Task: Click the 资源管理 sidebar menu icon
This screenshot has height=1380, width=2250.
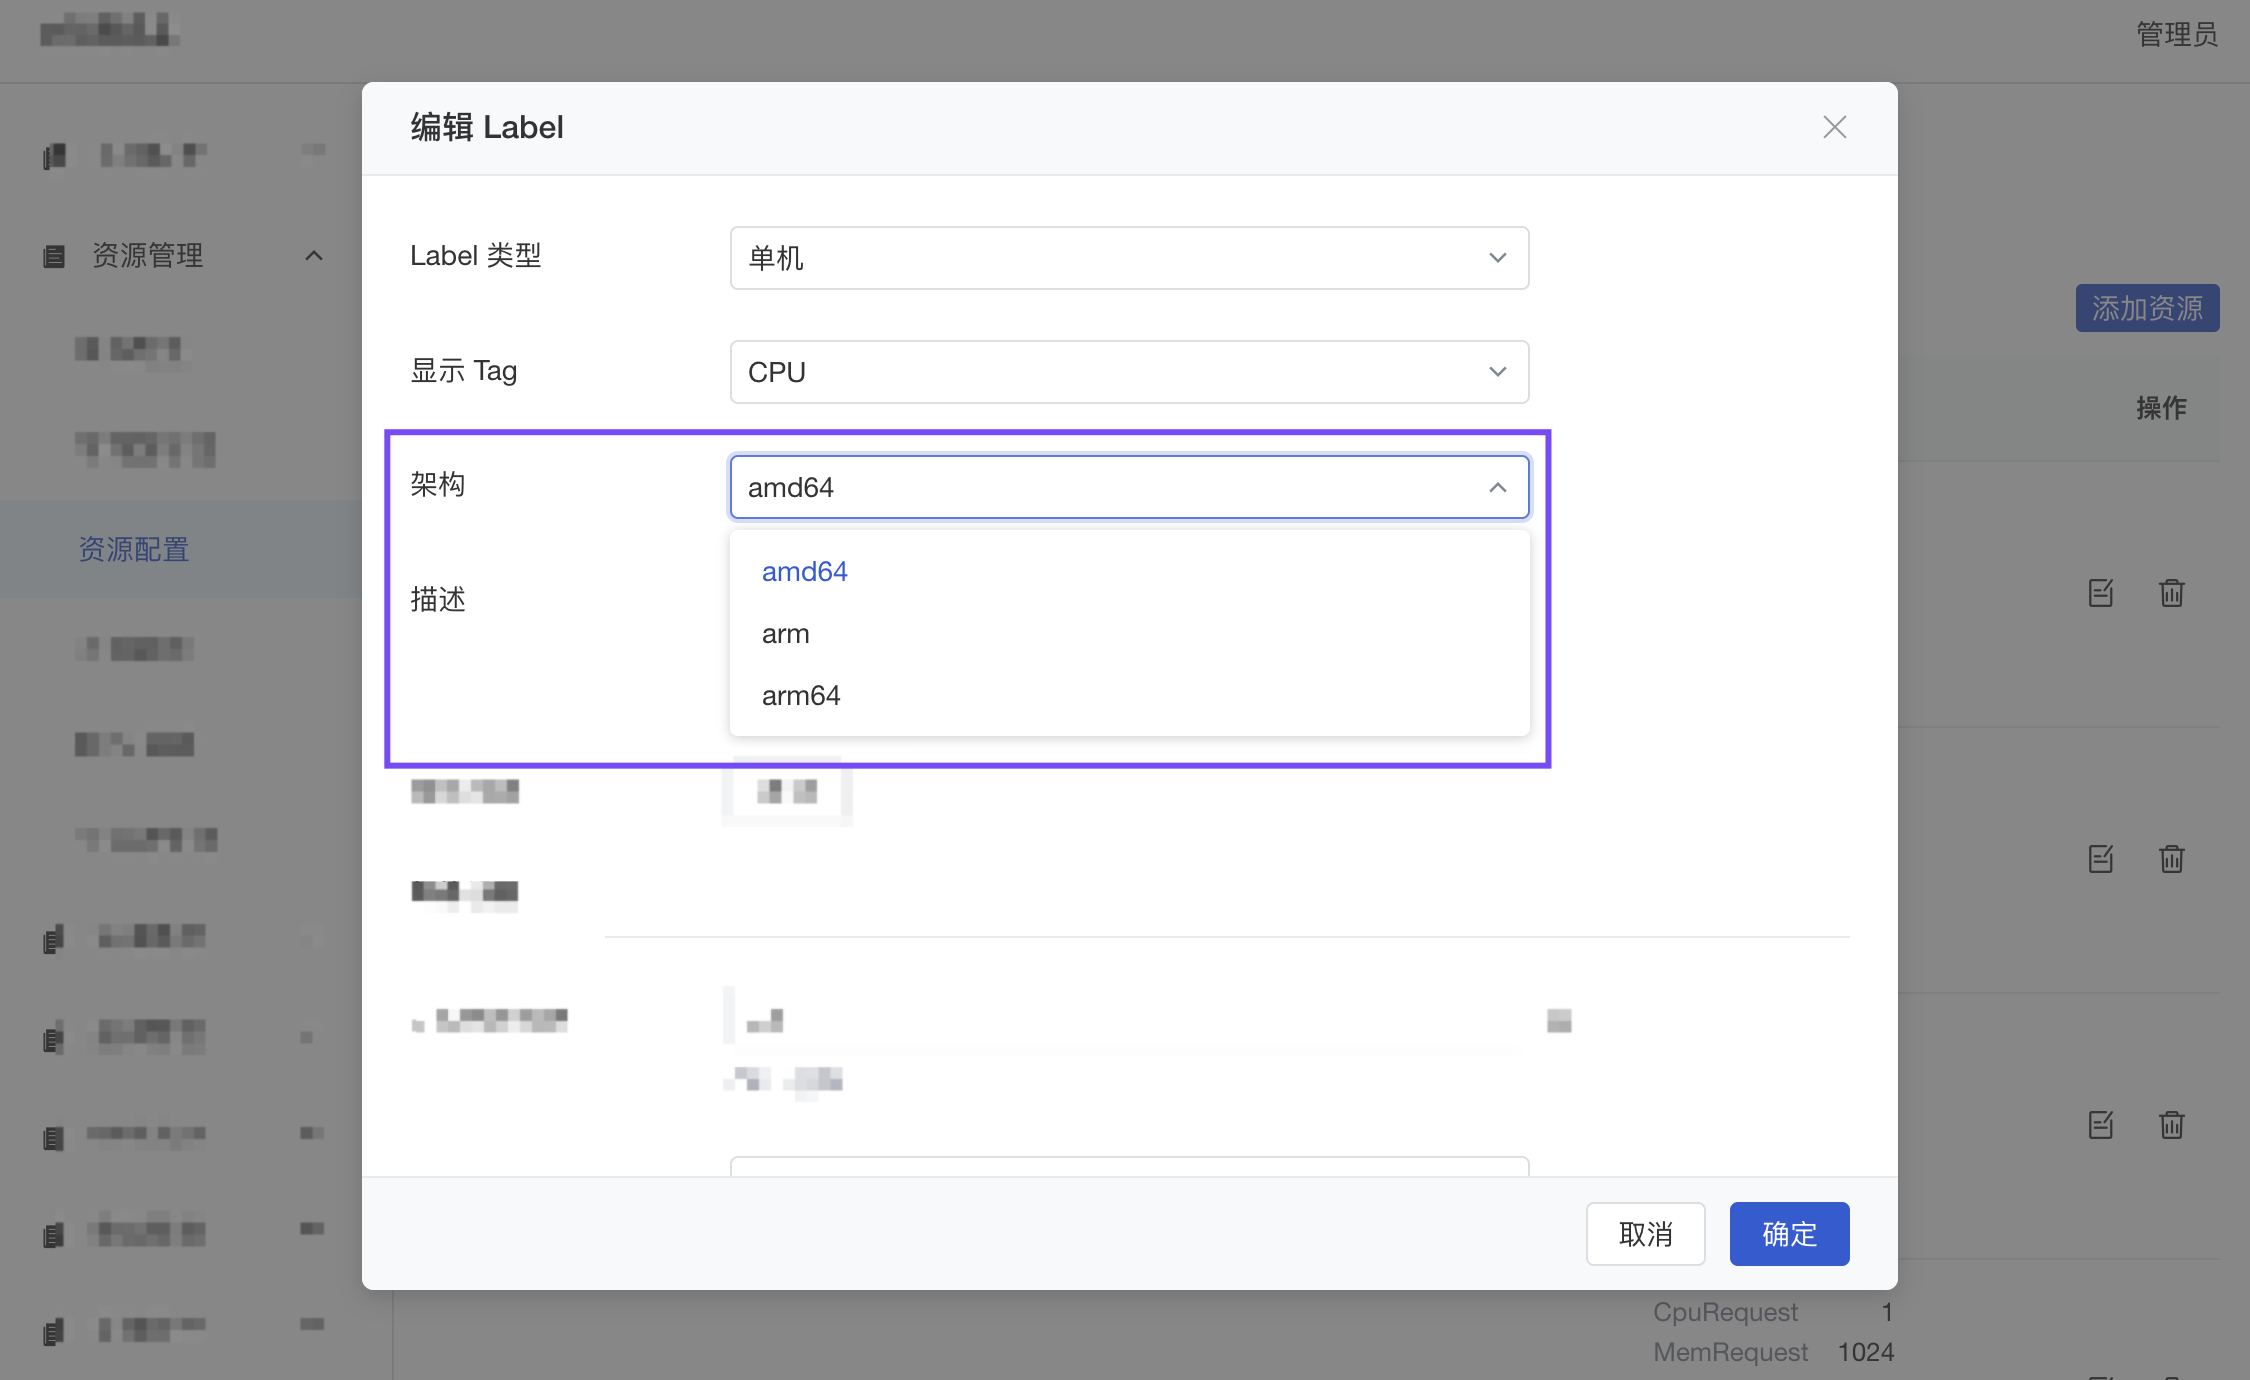Action: coord(54,256)
